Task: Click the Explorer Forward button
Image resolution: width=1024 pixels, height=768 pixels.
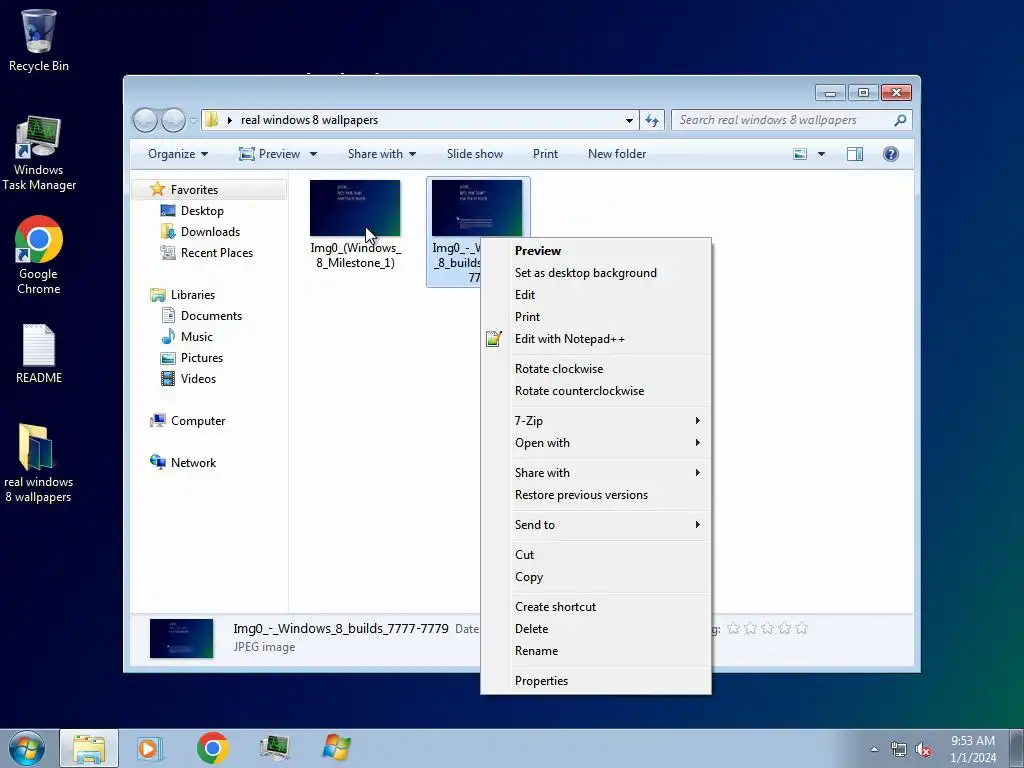Action: point(173,120)
